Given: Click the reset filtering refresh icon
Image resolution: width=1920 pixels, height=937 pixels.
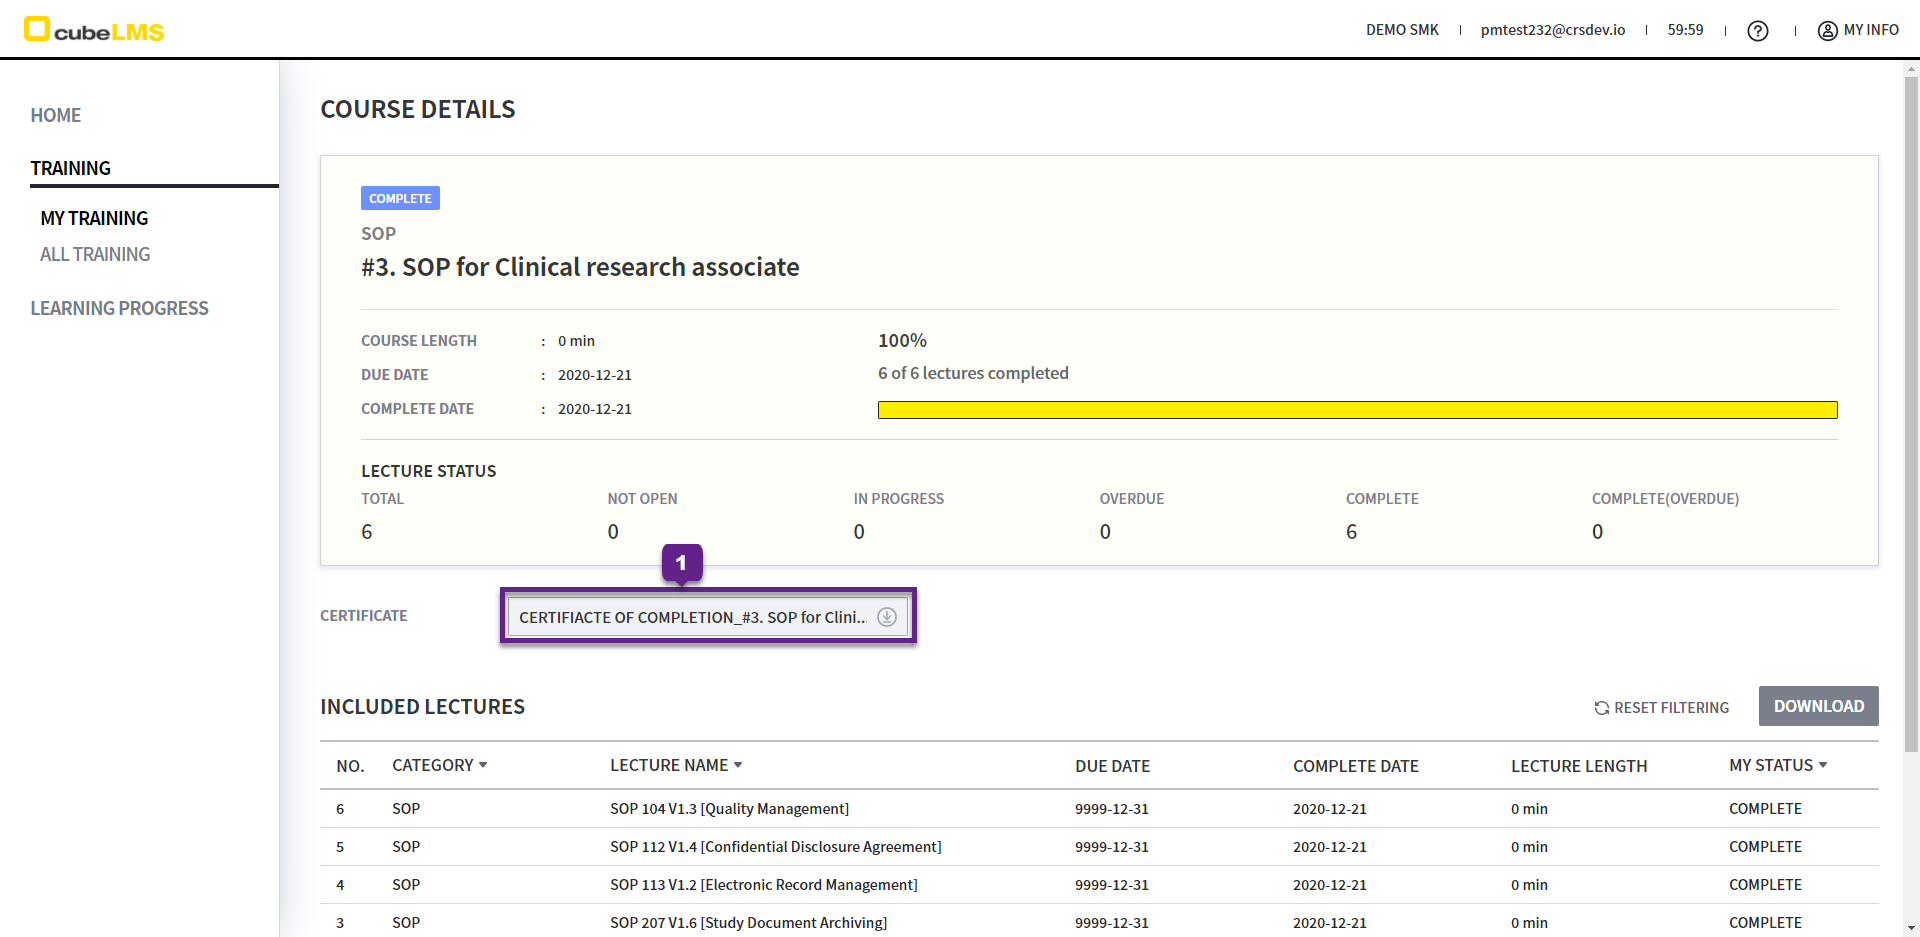Looking at the screenshot, I should [x=1601, y=708].
